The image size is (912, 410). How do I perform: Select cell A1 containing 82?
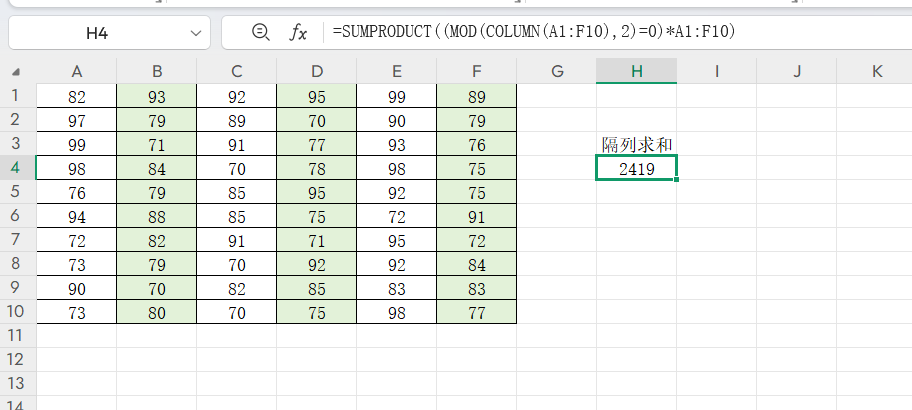[x=77, y=96]
